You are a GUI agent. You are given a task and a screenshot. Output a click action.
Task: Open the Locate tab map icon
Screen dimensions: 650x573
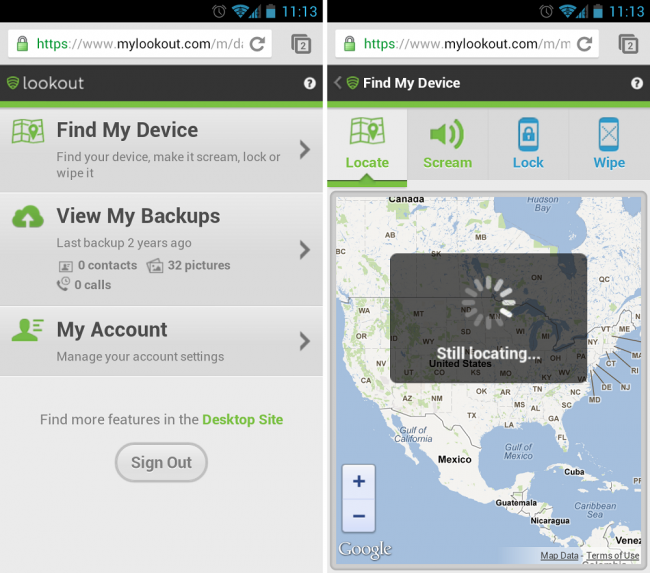pyautogui.click(x=367, y=131)
